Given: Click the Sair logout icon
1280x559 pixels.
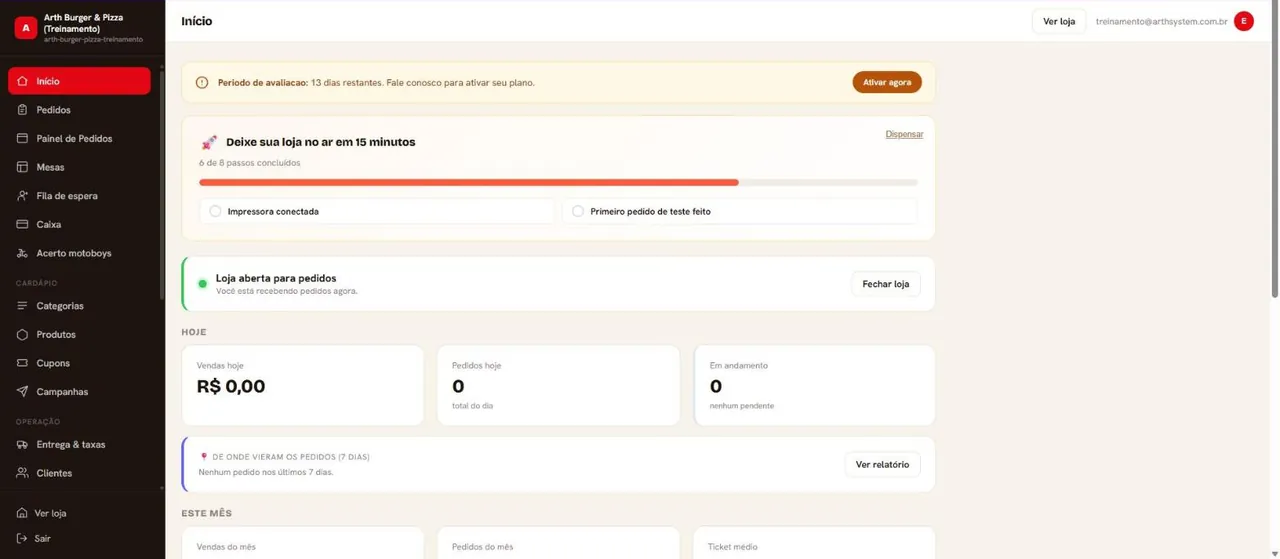Looking at the screenshot, I should point(21,538).
